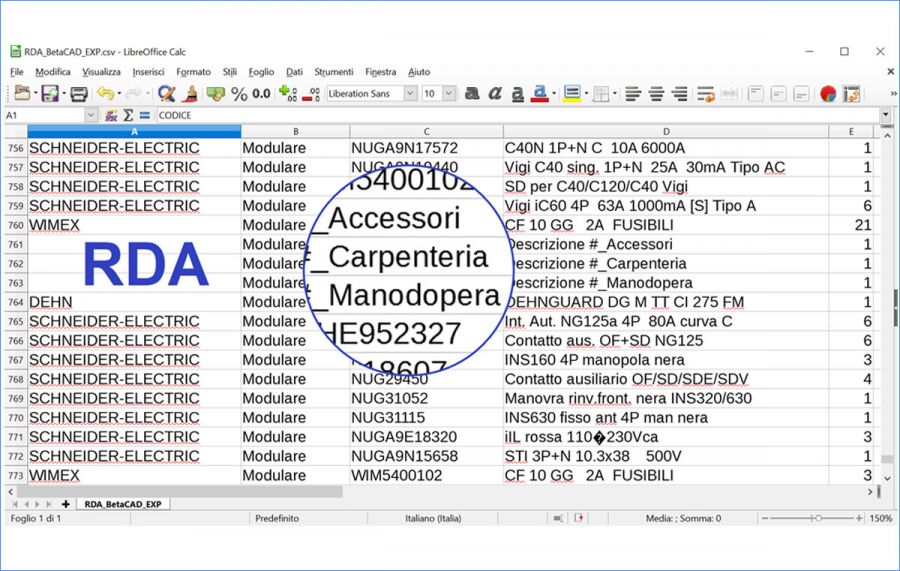Show hidden toolbar items with double chevron
The height and width of the screenshot is (571, 900).
893,94
